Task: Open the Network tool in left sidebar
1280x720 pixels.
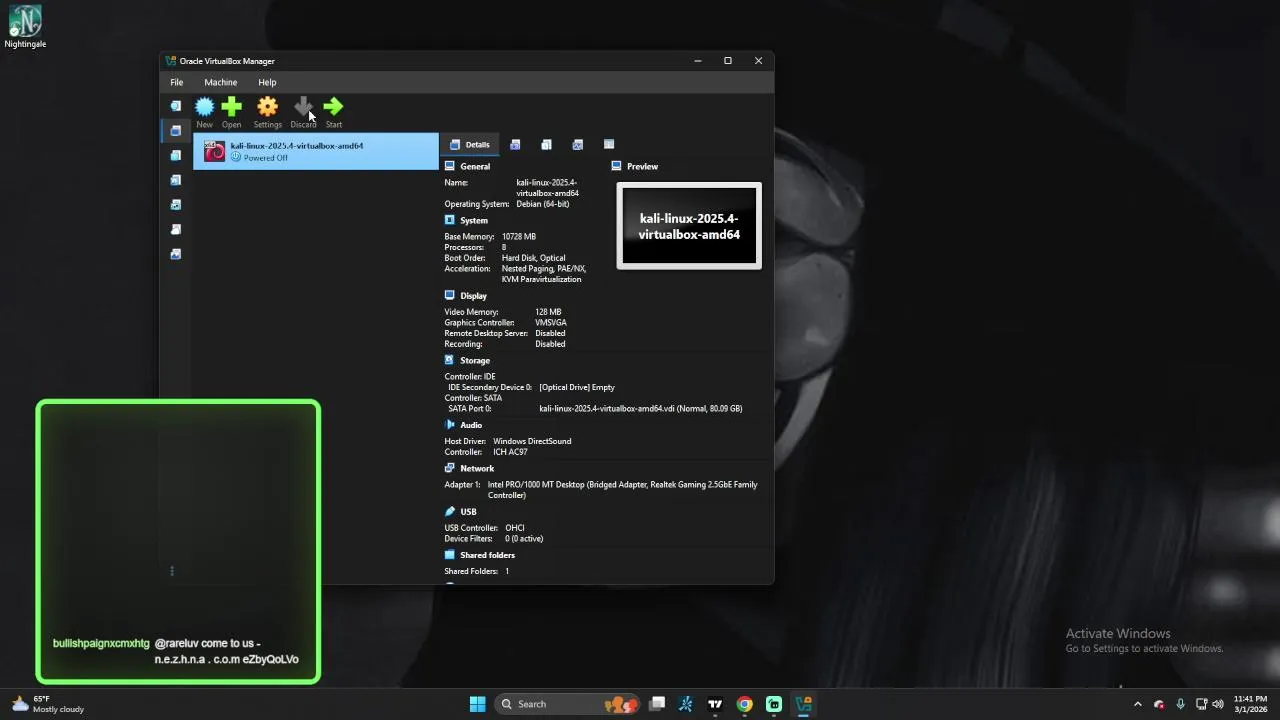Action: 176,204
